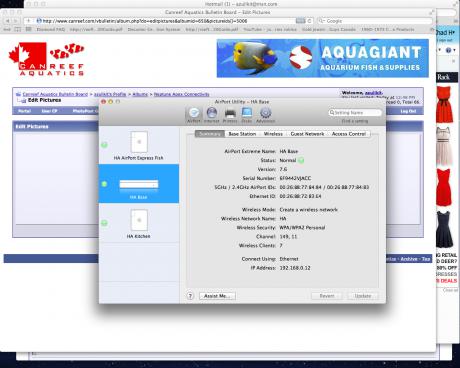Open AirPort Utility help question mark
The width and height of the screenshot is (460, 368).
190,296
